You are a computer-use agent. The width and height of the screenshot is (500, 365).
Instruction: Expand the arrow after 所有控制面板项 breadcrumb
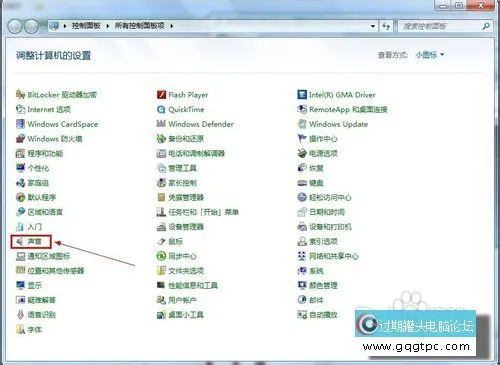click(x=172, y=26)
